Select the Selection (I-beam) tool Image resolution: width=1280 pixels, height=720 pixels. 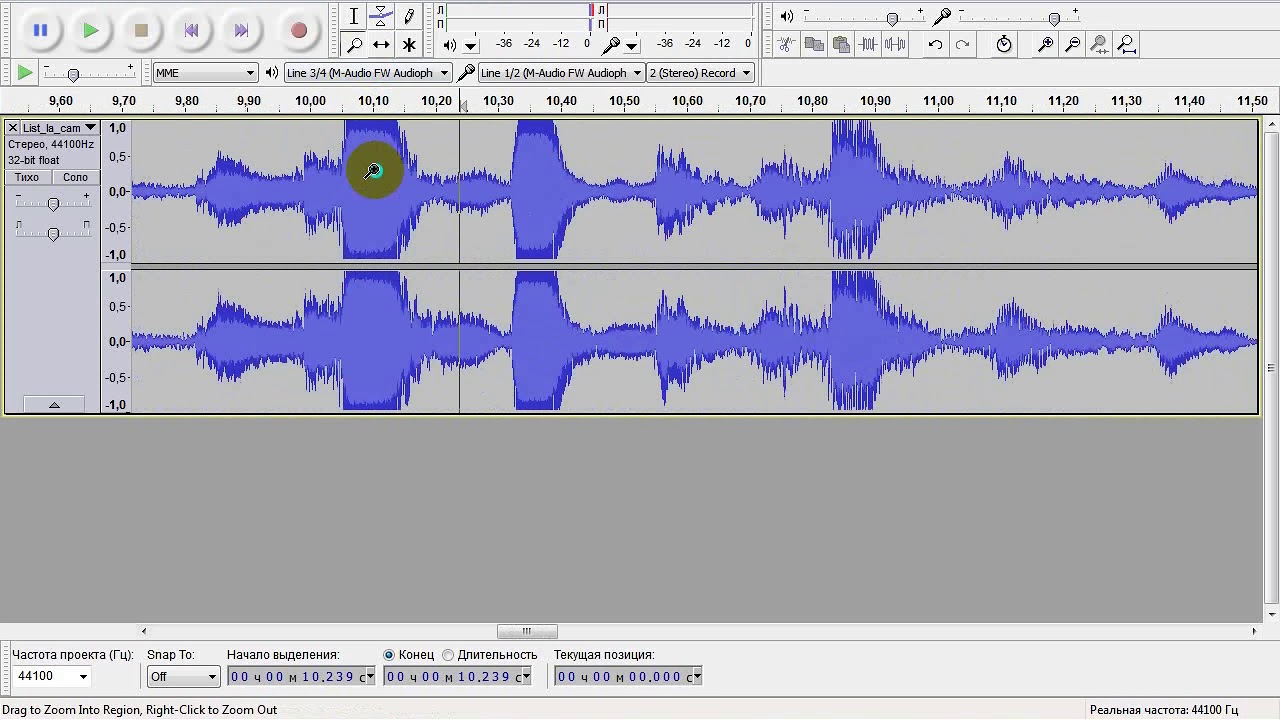(354, 16)
